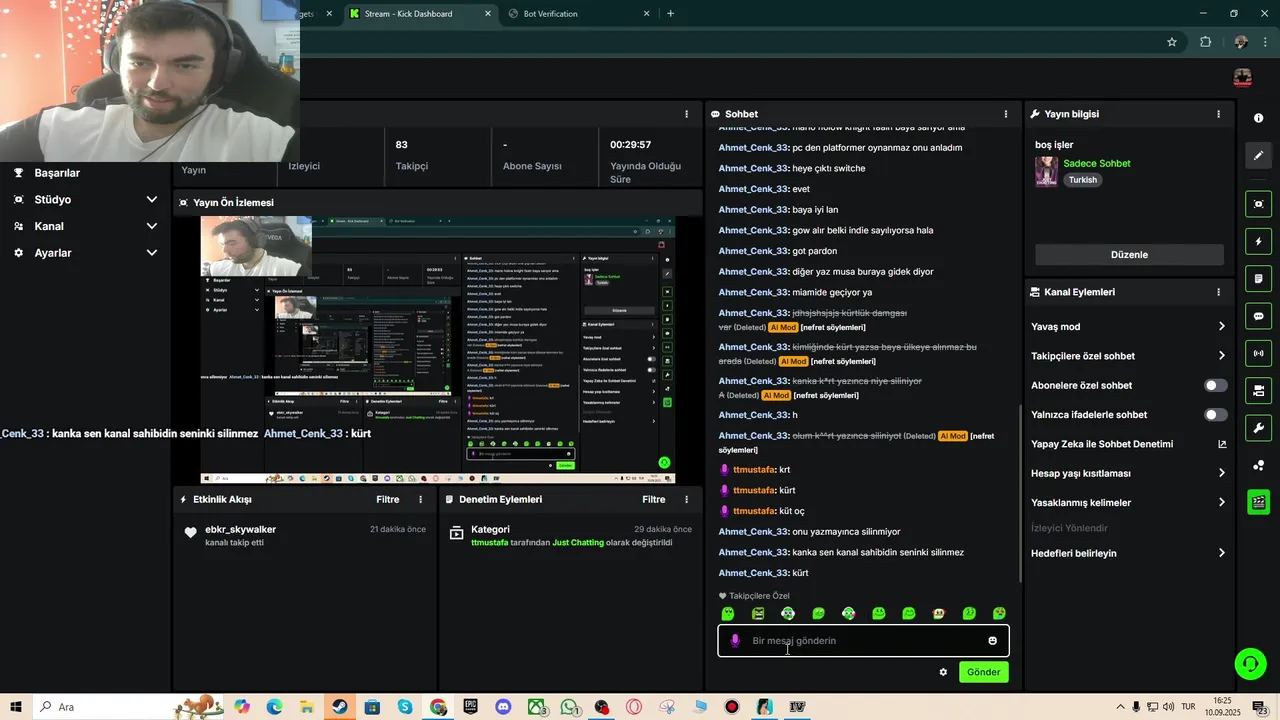Open Filtre dropdown in Denetim Eylemleri
This screenshot has height=720, width=1280.
point(653,499)
